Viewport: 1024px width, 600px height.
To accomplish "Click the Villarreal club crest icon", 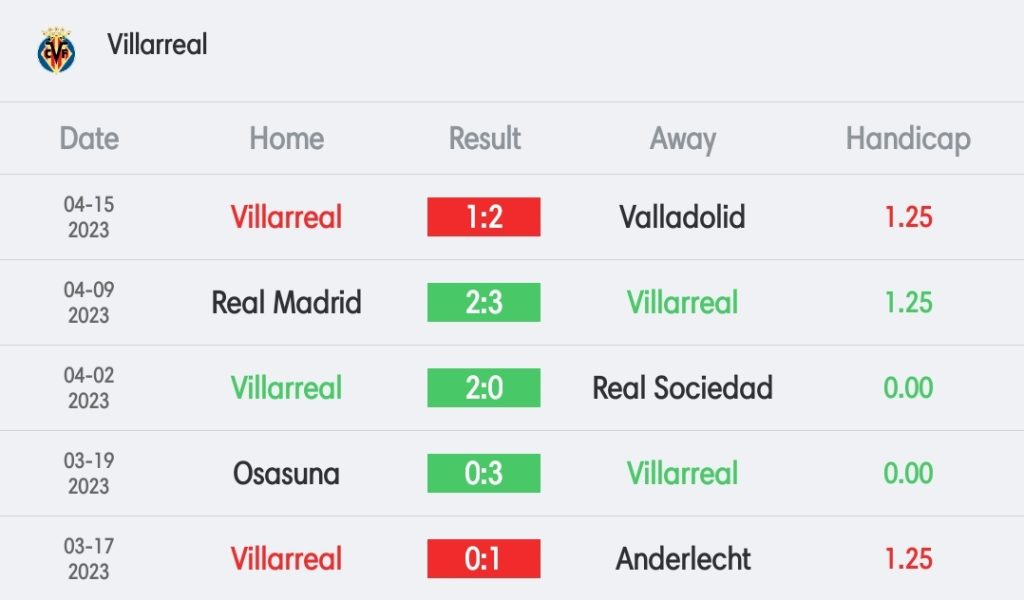I will pos(56,49).
